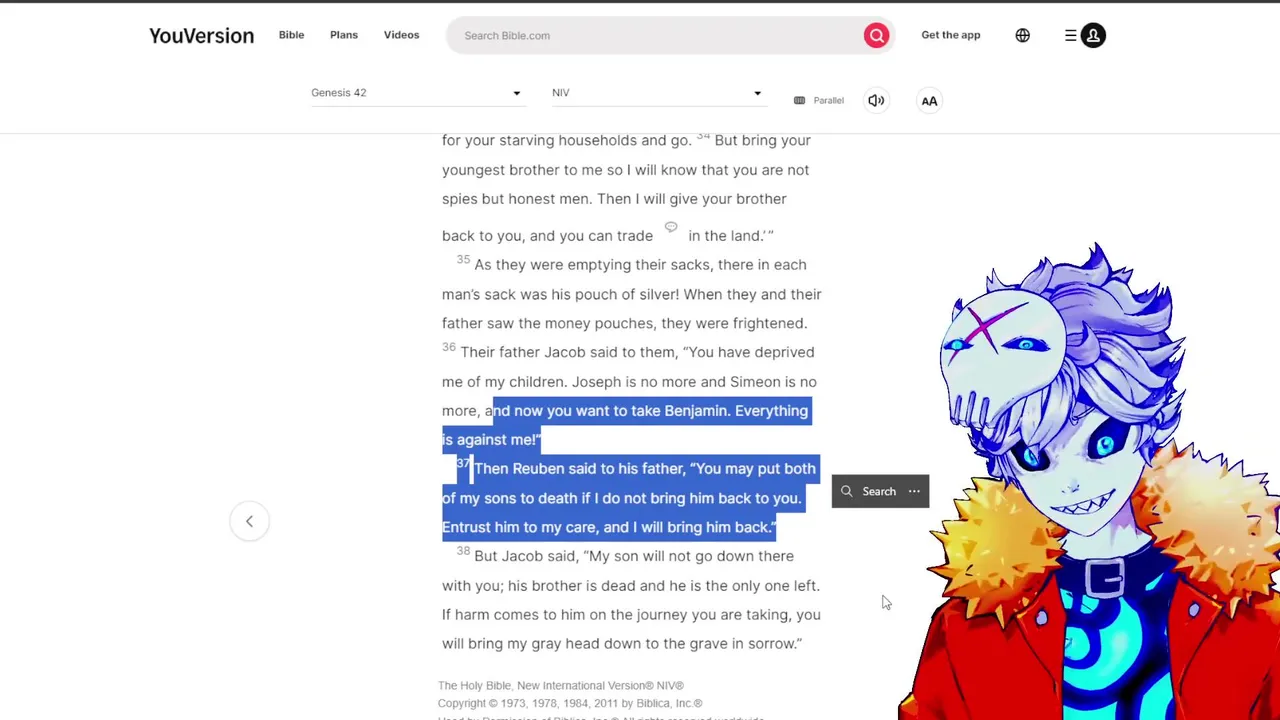This screenshot has height=720, width=1280.
Task: Open more options ellipsis in selection popup
Action: (x=914, y=491)
